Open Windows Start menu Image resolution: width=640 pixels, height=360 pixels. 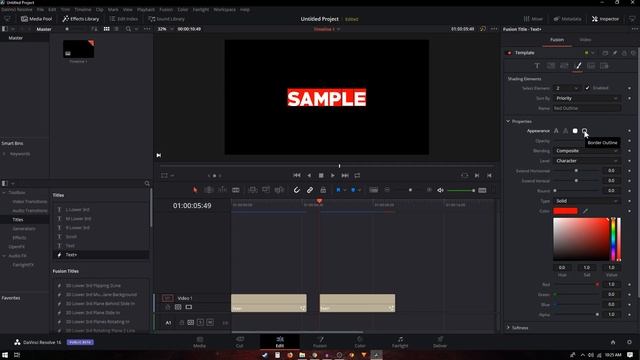(x=5, y=355)
